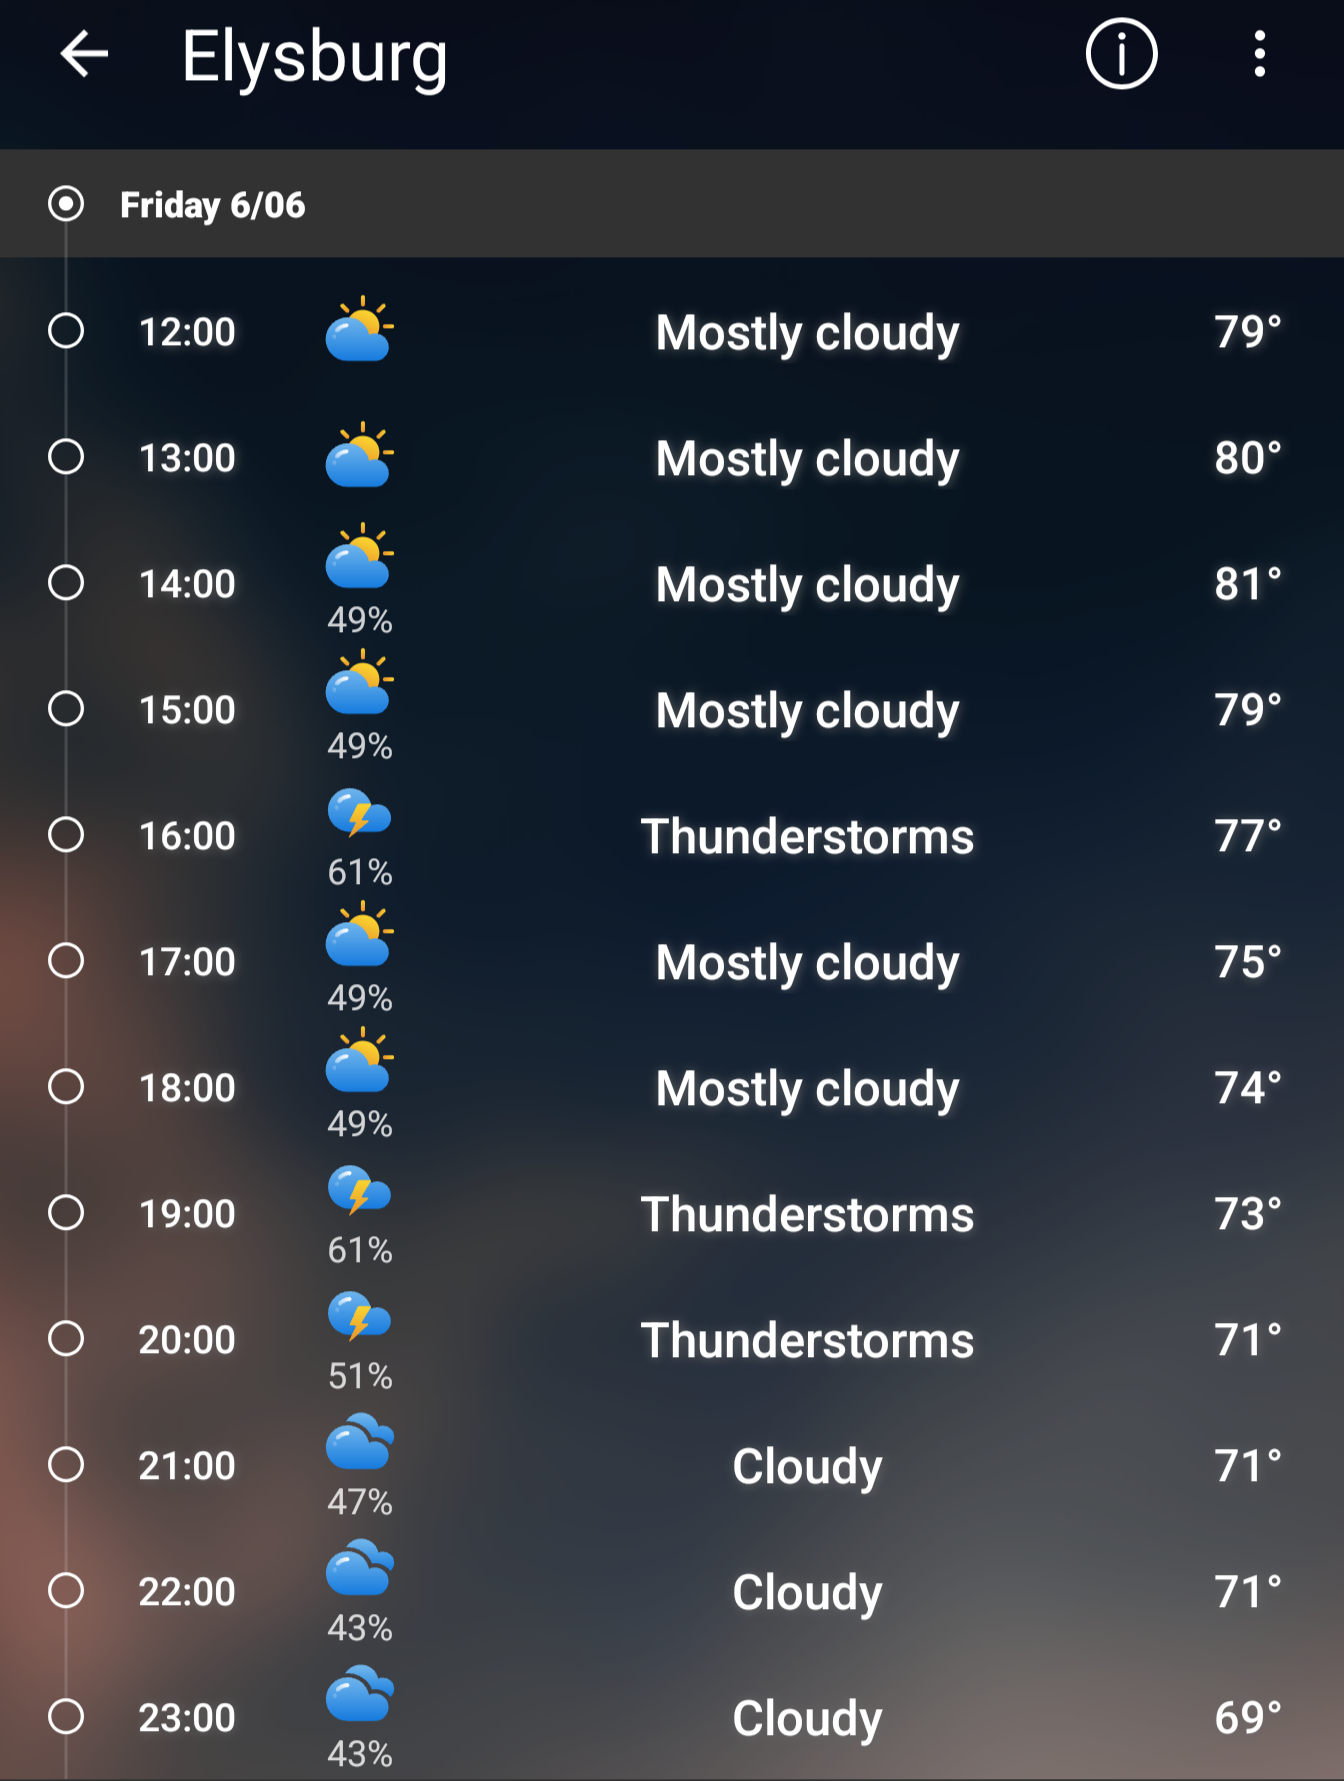
Task: Tap the cloudy icon at 23:00
Action: coord(360,1693)
